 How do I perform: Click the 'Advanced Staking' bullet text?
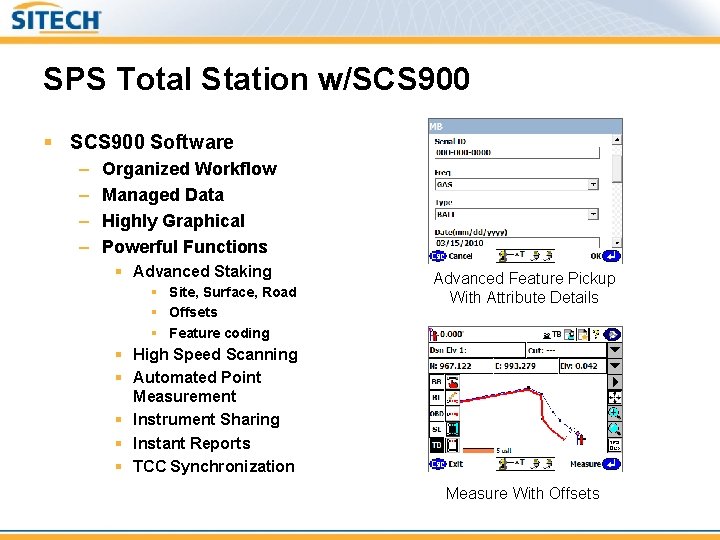[x=202, y=271]
